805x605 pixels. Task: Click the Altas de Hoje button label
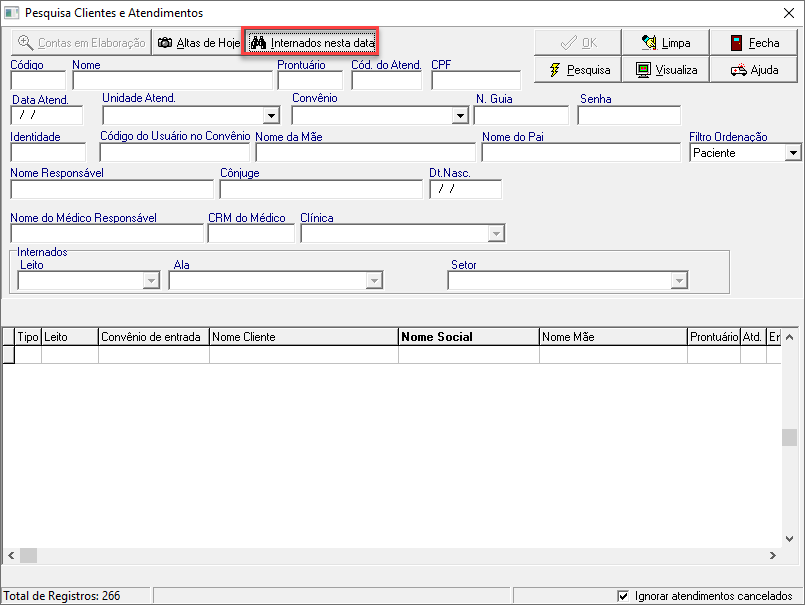click(208, 43)
